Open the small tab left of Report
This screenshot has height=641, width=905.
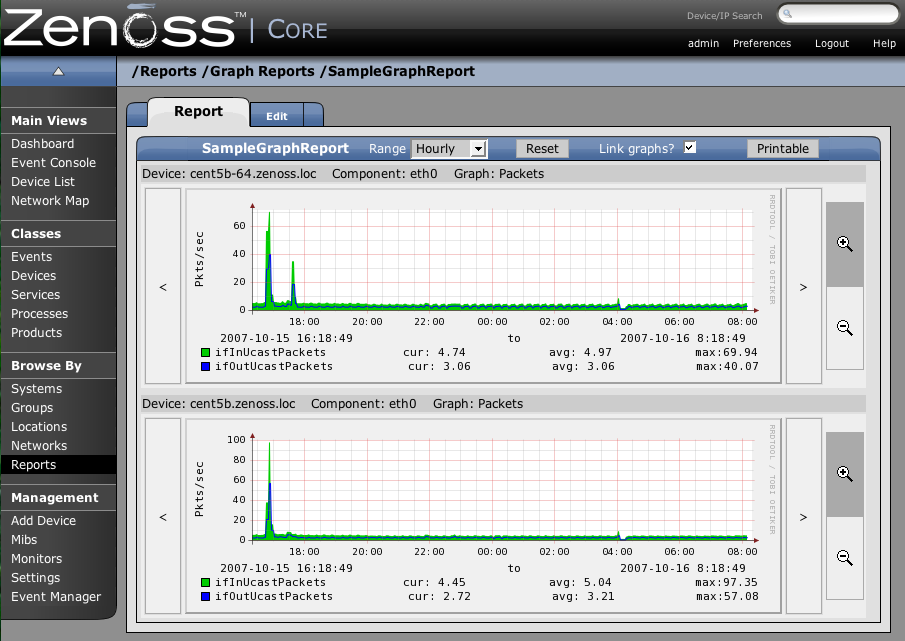[137, 115]
